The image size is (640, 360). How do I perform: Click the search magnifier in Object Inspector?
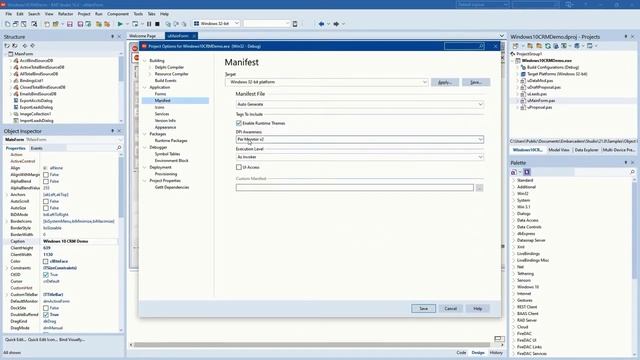119,148
